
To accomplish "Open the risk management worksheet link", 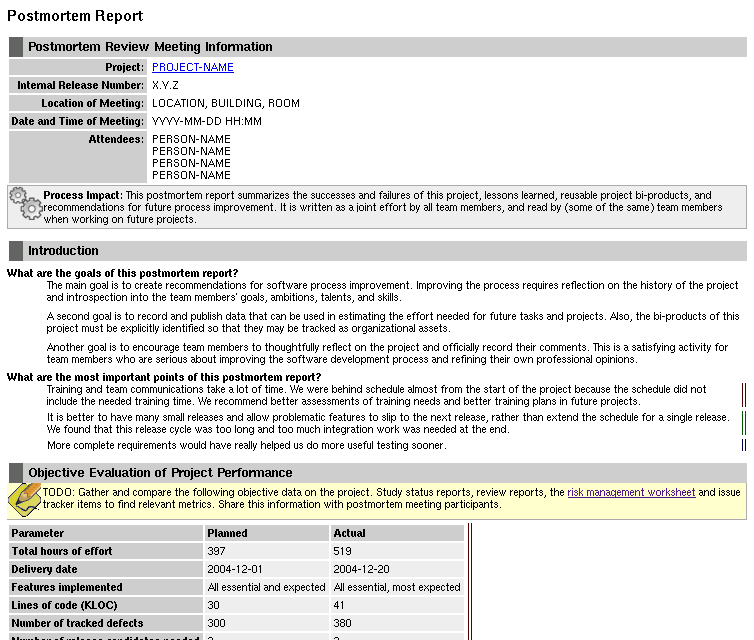I will point(631,492).
